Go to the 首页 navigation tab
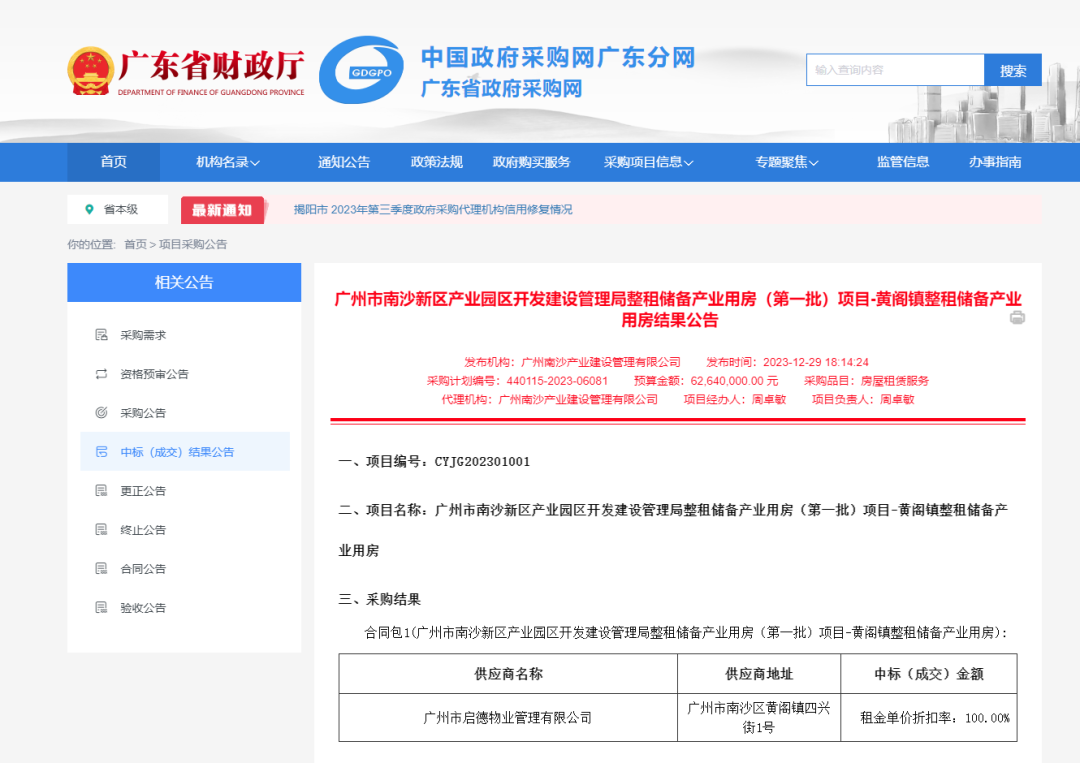1080x763 pixels. 114,163
